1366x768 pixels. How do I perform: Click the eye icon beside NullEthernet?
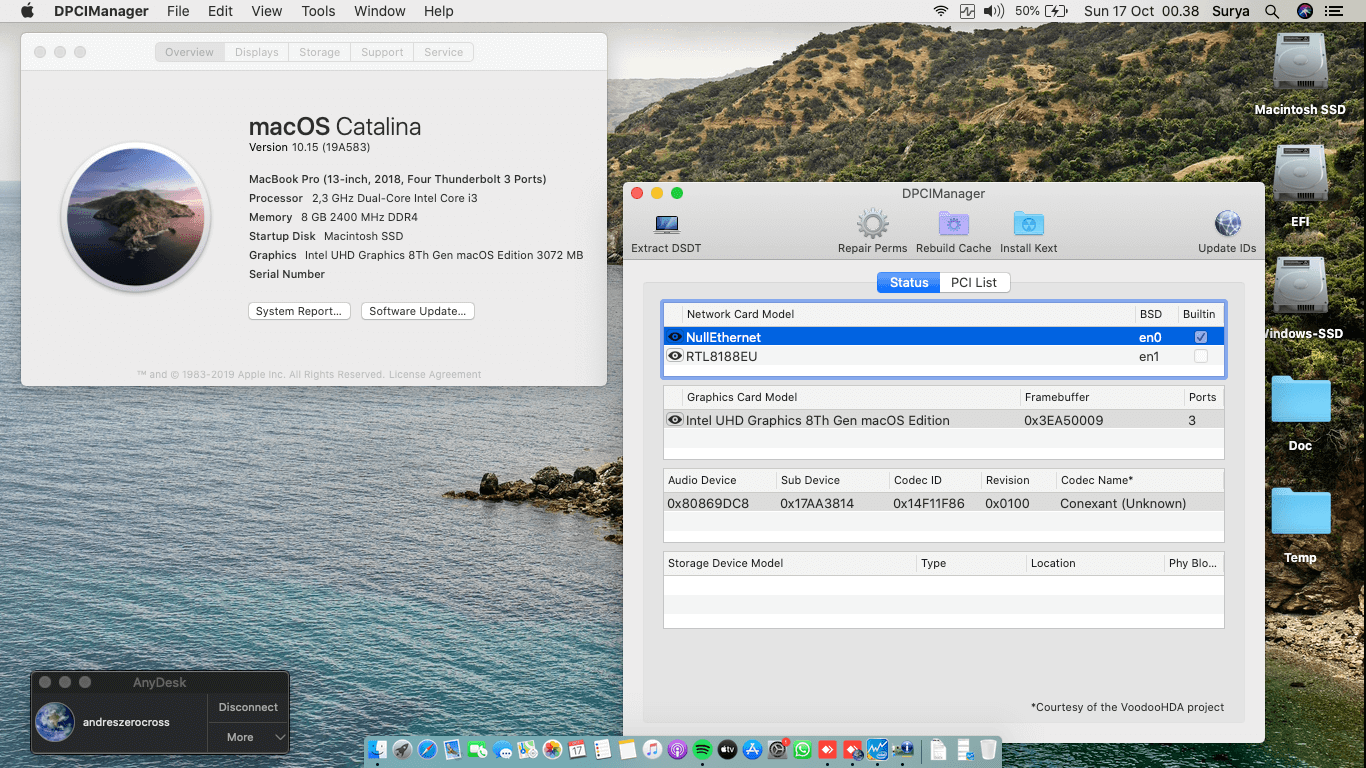(x=675, y=337)
